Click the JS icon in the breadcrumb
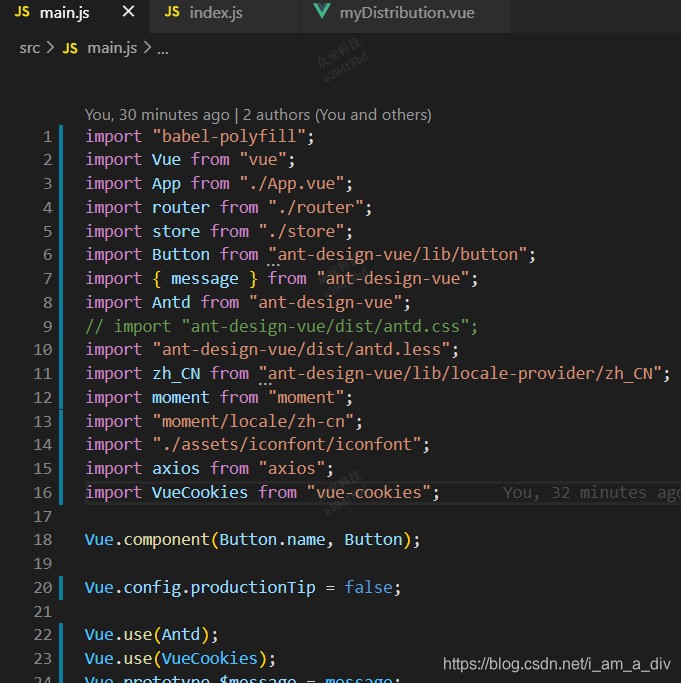681x683 pixels. pos(70,48)
